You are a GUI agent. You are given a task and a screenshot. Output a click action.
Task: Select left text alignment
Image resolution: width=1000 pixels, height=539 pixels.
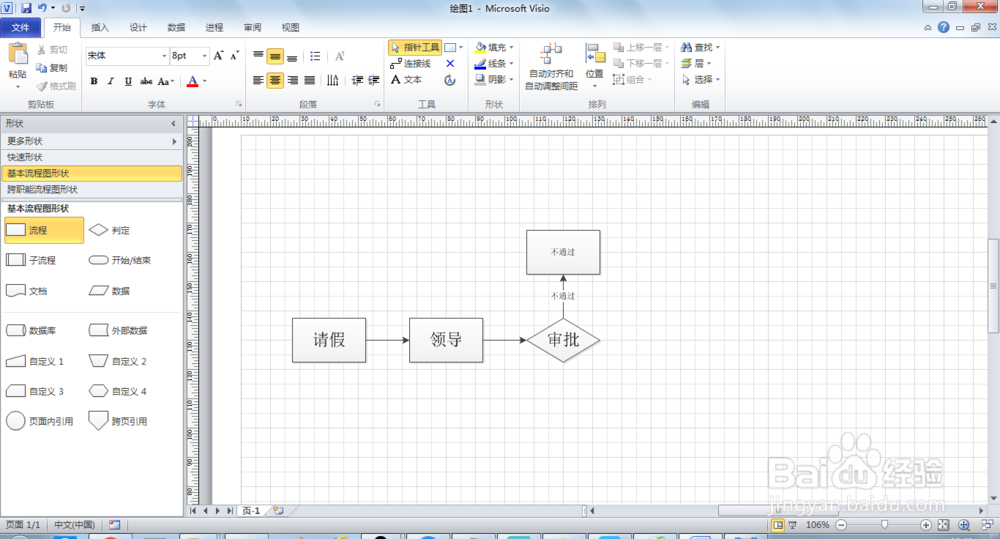pos(258,80)
